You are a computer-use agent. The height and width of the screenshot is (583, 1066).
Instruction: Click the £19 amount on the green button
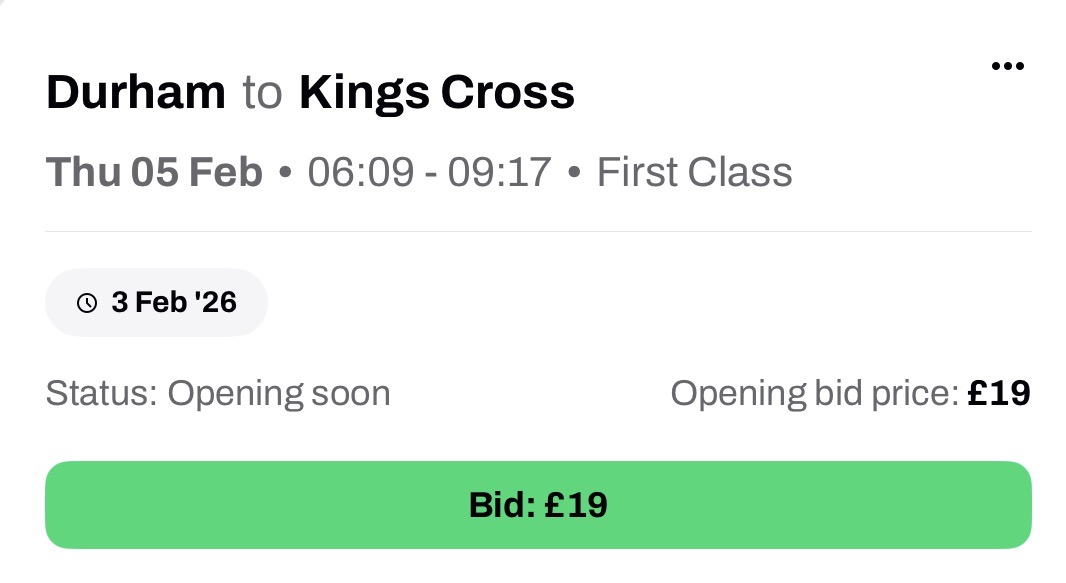pyautogui.click(x=575, y=505)
